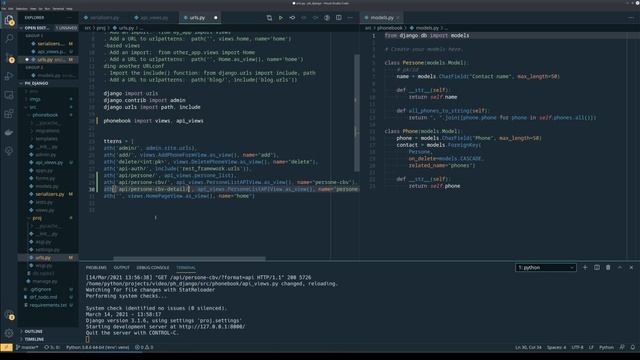This screenshot has width=640, height=360.
Task: Switch to the serializers.py editor tab
Action: tap(104, 18)
